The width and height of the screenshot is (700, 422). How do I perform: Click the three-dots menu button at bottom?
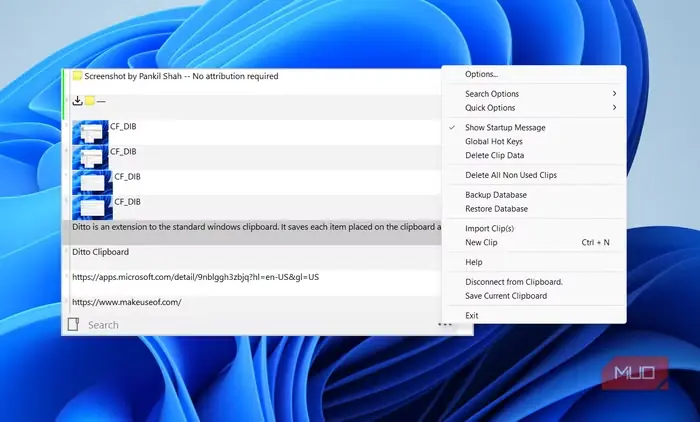point(445,325)
